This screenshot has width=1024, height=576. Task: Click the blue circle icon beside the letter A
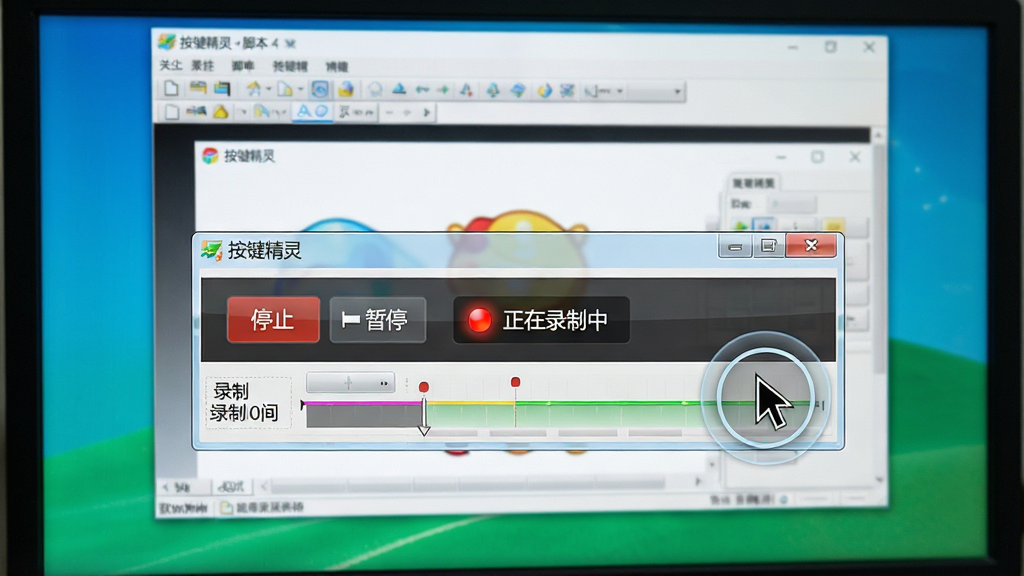click(321, 112)
